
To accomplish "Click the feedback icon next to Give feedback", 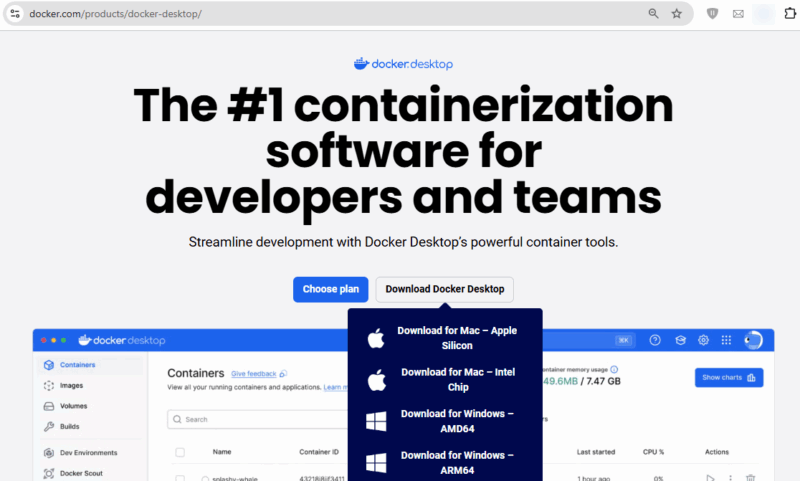I will click(283, 374).
